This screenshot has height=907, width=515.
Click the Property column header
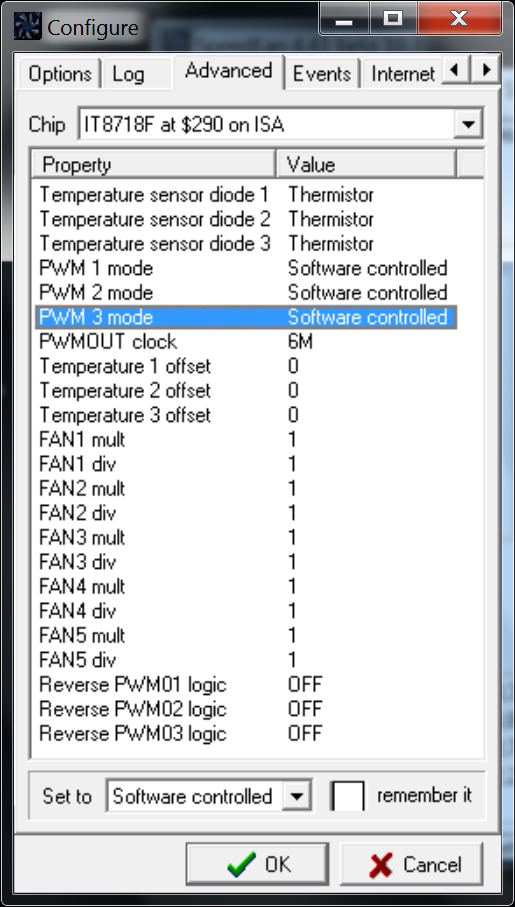(x=153, y=165)
